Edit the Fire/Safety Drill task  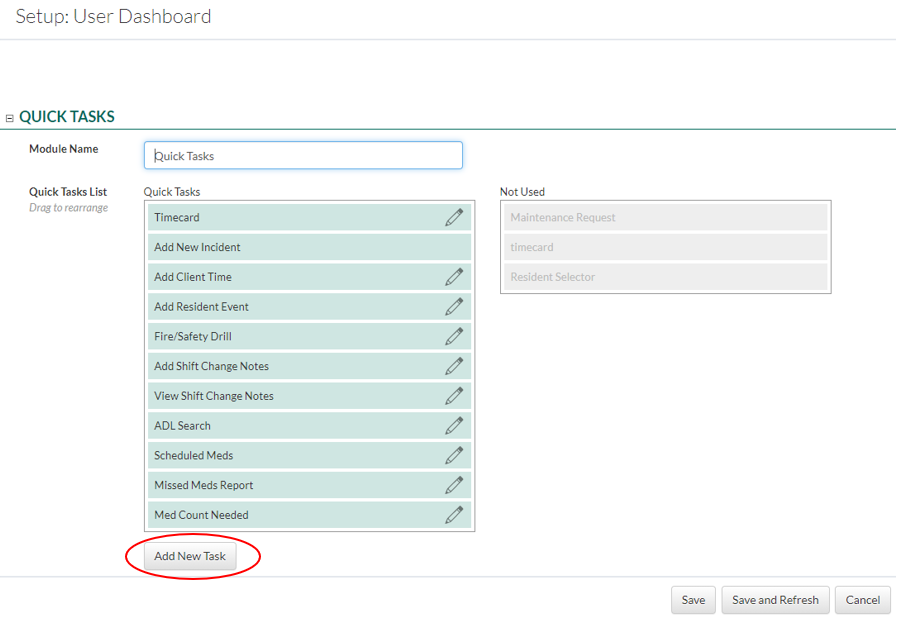(454, 337)
